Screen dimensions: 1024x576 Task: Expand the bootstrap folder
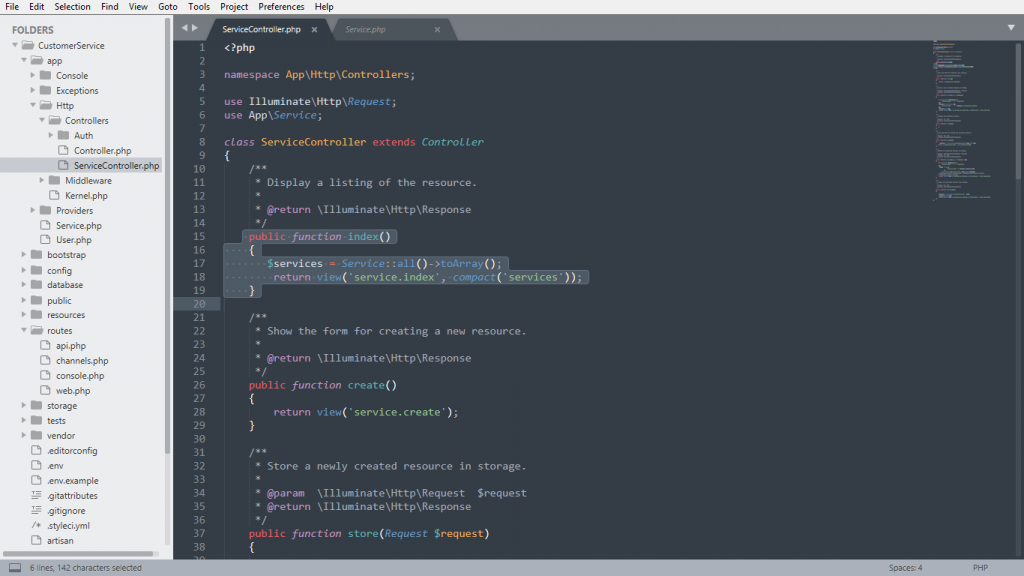(x=24, y=255)
